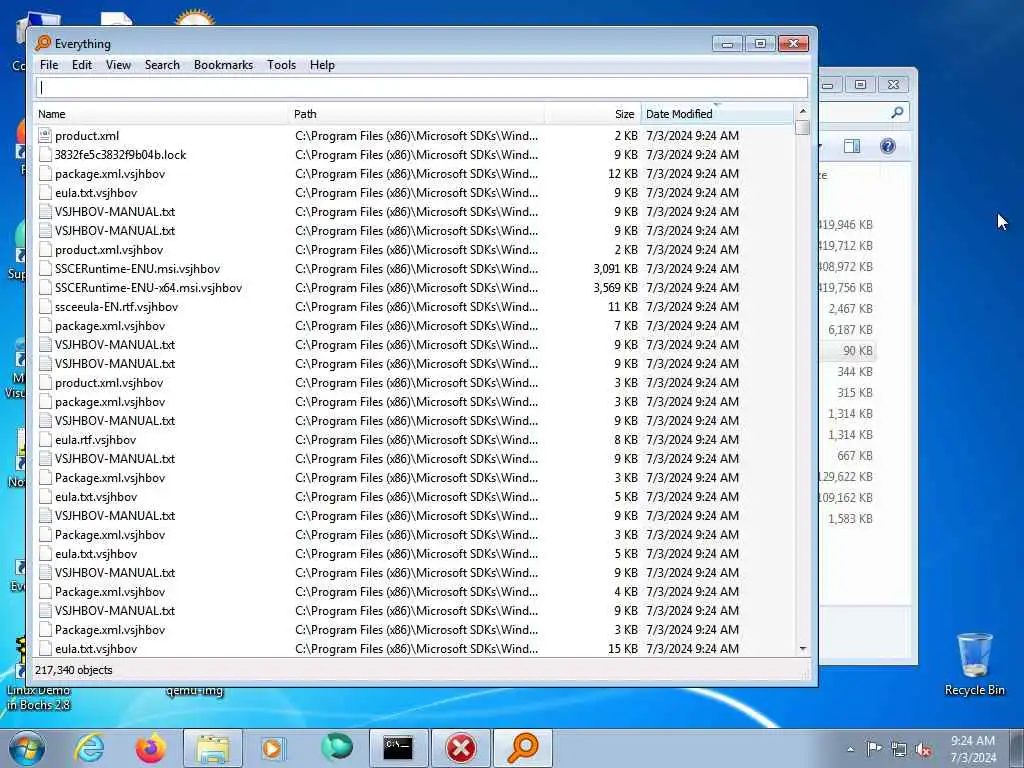Open help icon in background Explorer window
The height and width of the screenshot is (768, 1024).
click(x=888, y=146)
